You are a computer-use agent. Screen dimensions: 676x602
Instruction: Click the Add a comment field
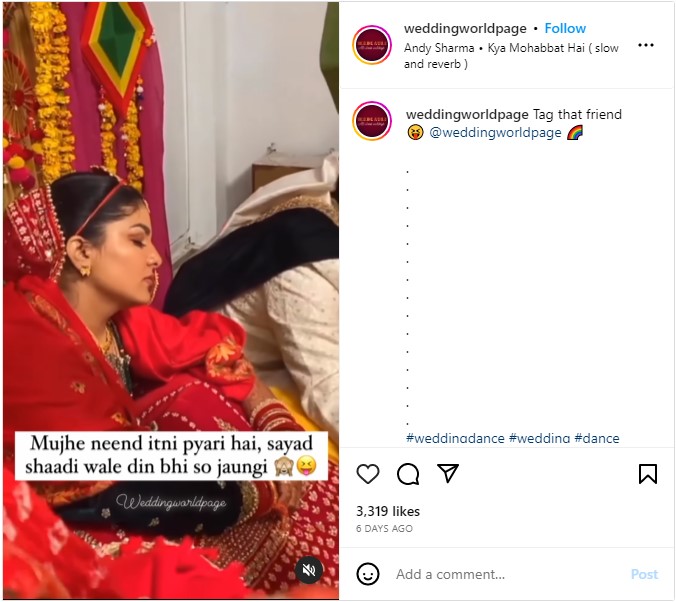point(509,574)
